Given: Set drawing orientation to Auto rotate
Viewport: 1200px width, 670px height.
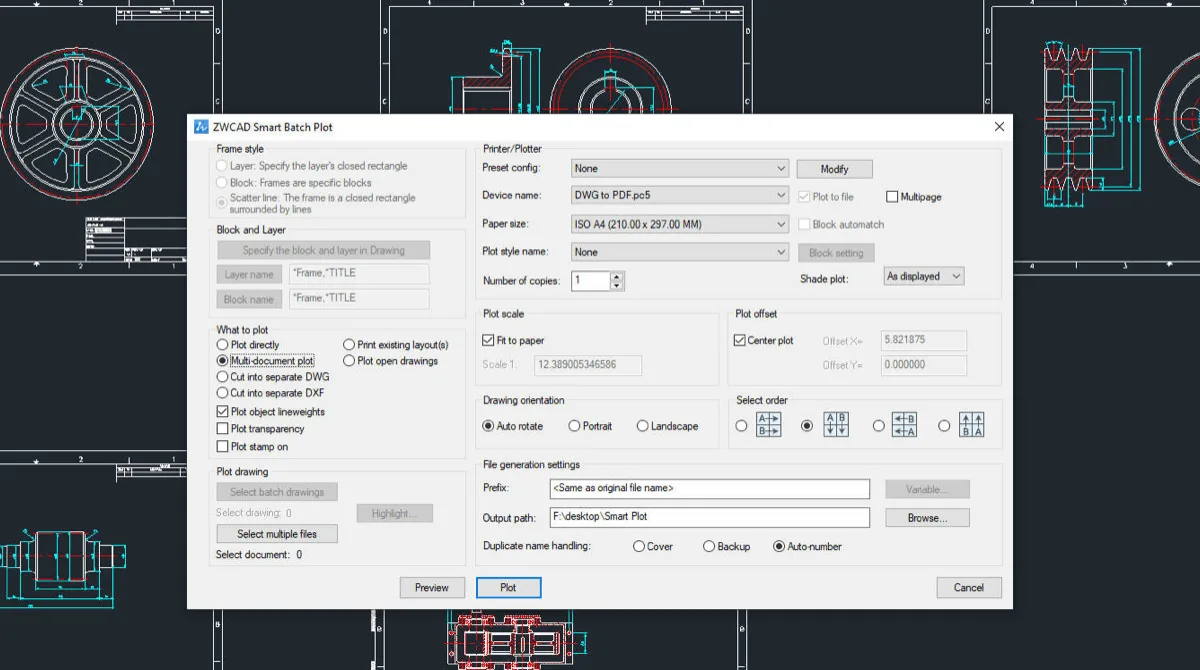Looking at the screenshot, I should coord(488,426).
